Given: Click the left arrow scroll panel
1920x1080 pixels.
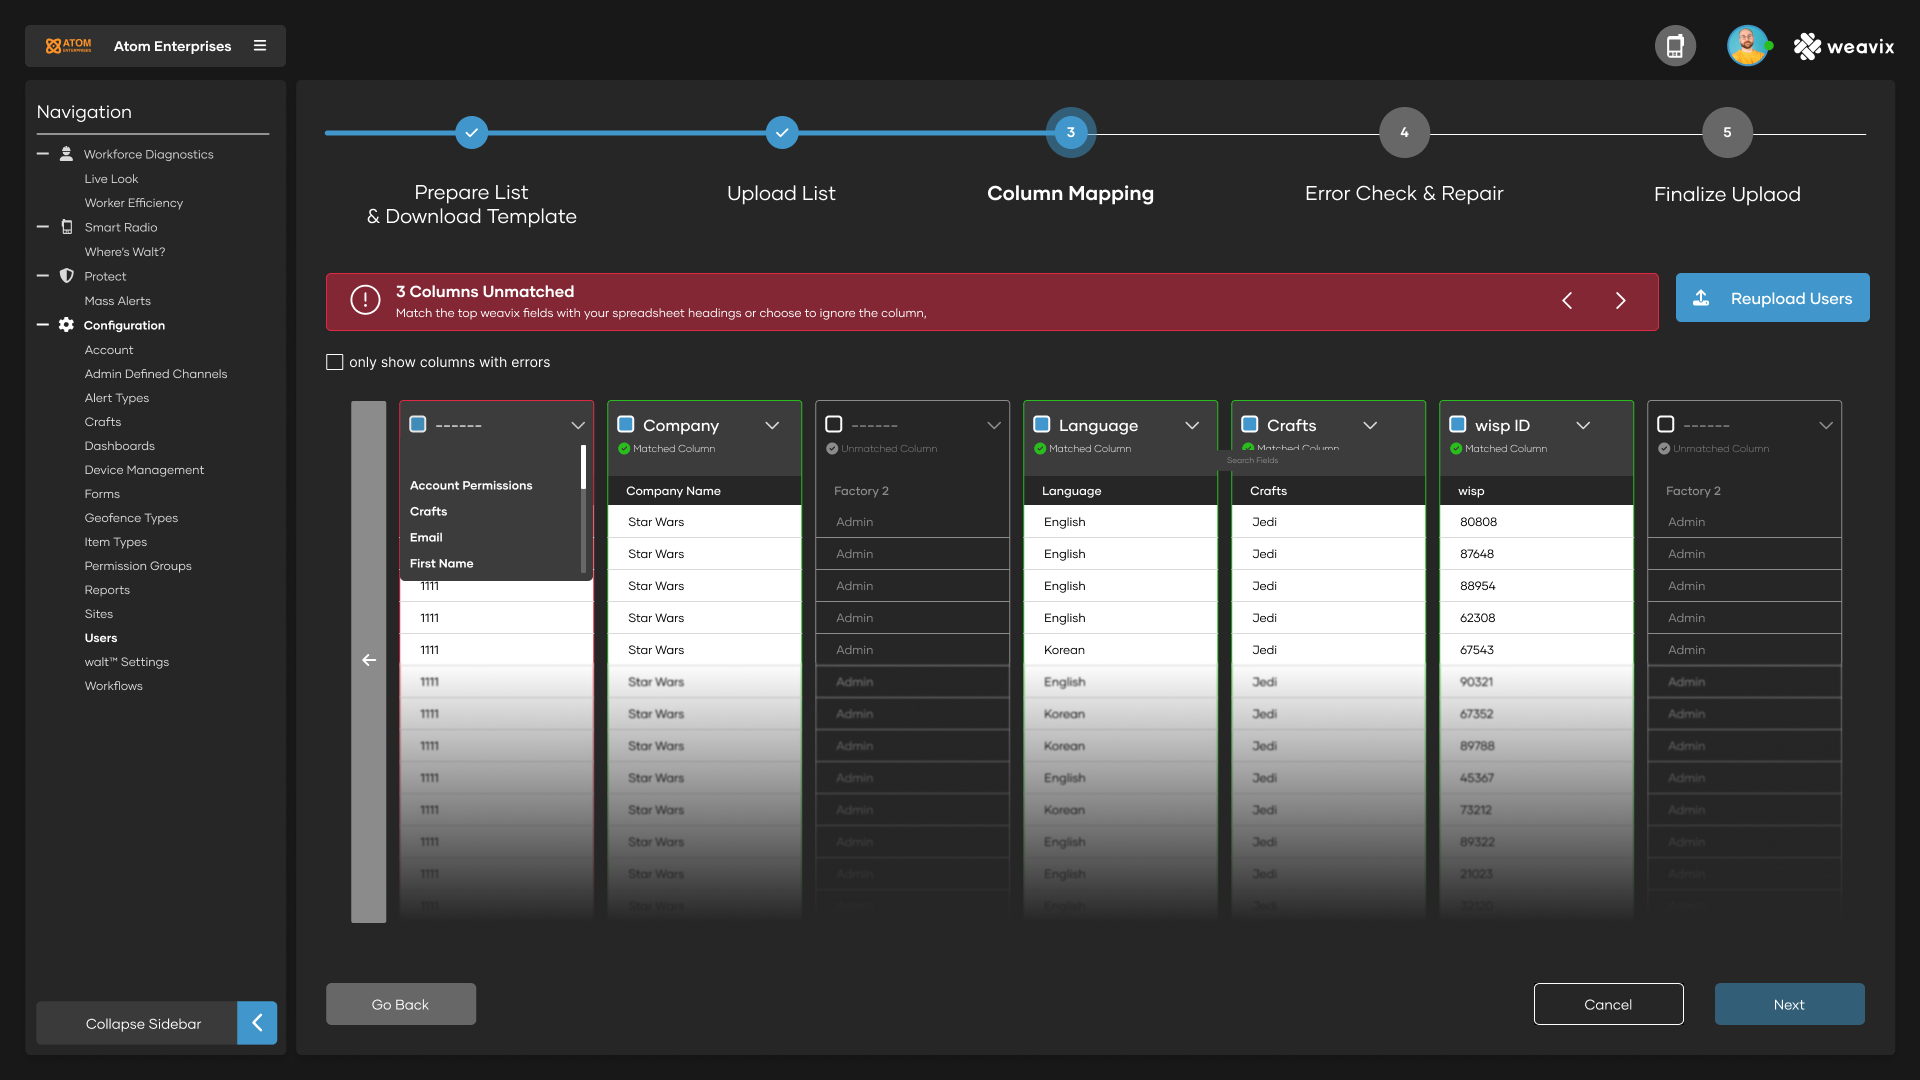Looking at the screenshot, I should [x=368, y=661].
